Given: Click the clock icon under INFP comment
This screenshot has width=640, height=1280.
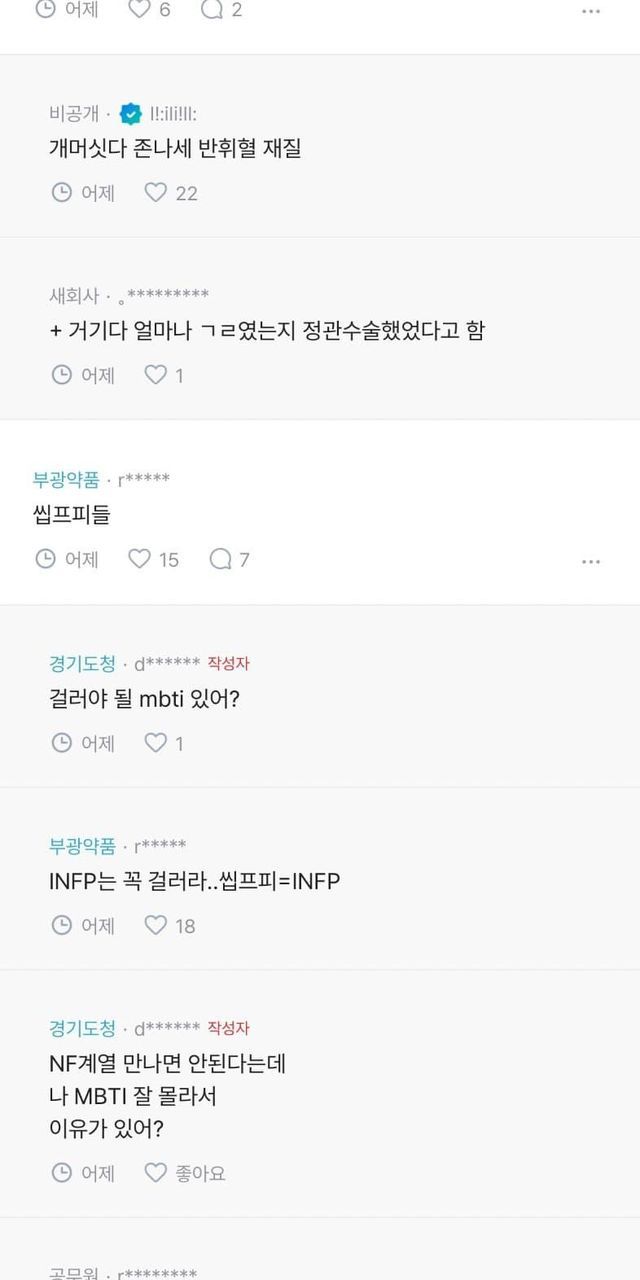Looking at the screenshot, I should pyautogui.click(x=62, y=926).
